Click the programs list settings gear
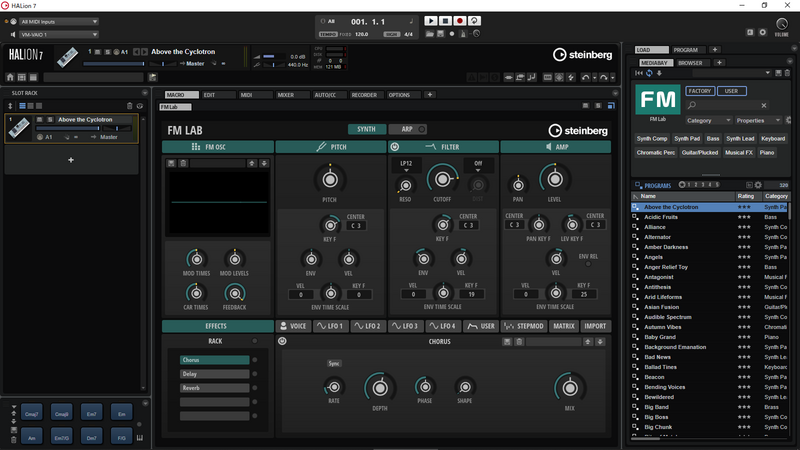 coord(758,185)
